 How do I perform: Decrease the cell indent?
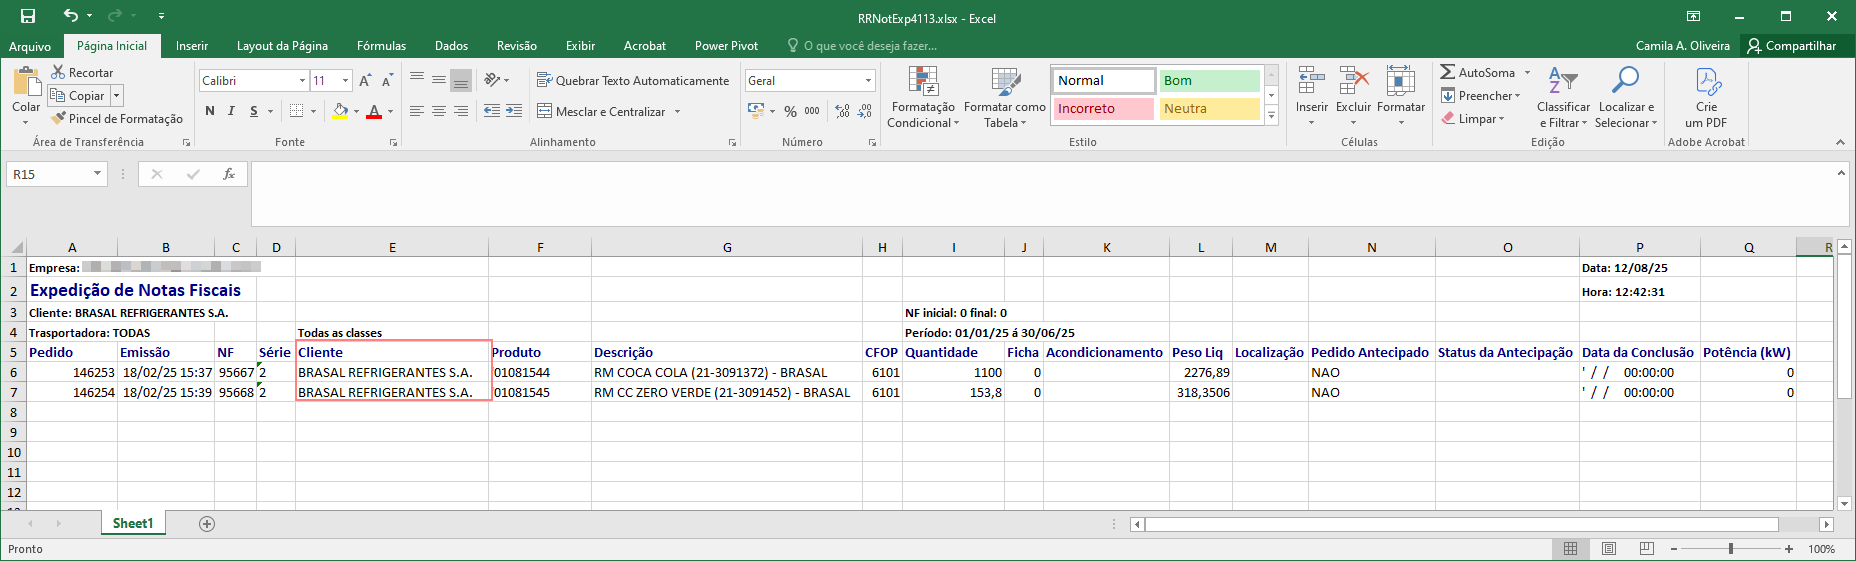point(492,111)
